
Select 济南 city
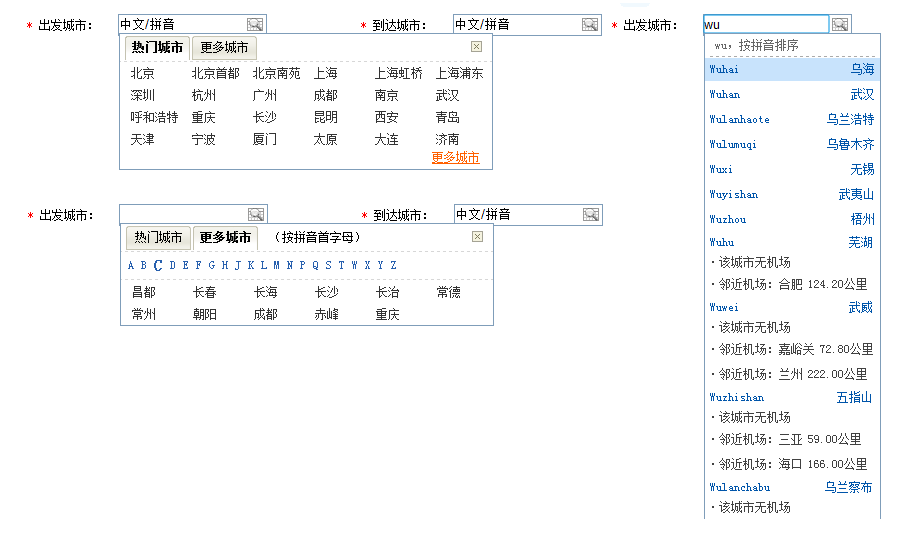[447, 139]
